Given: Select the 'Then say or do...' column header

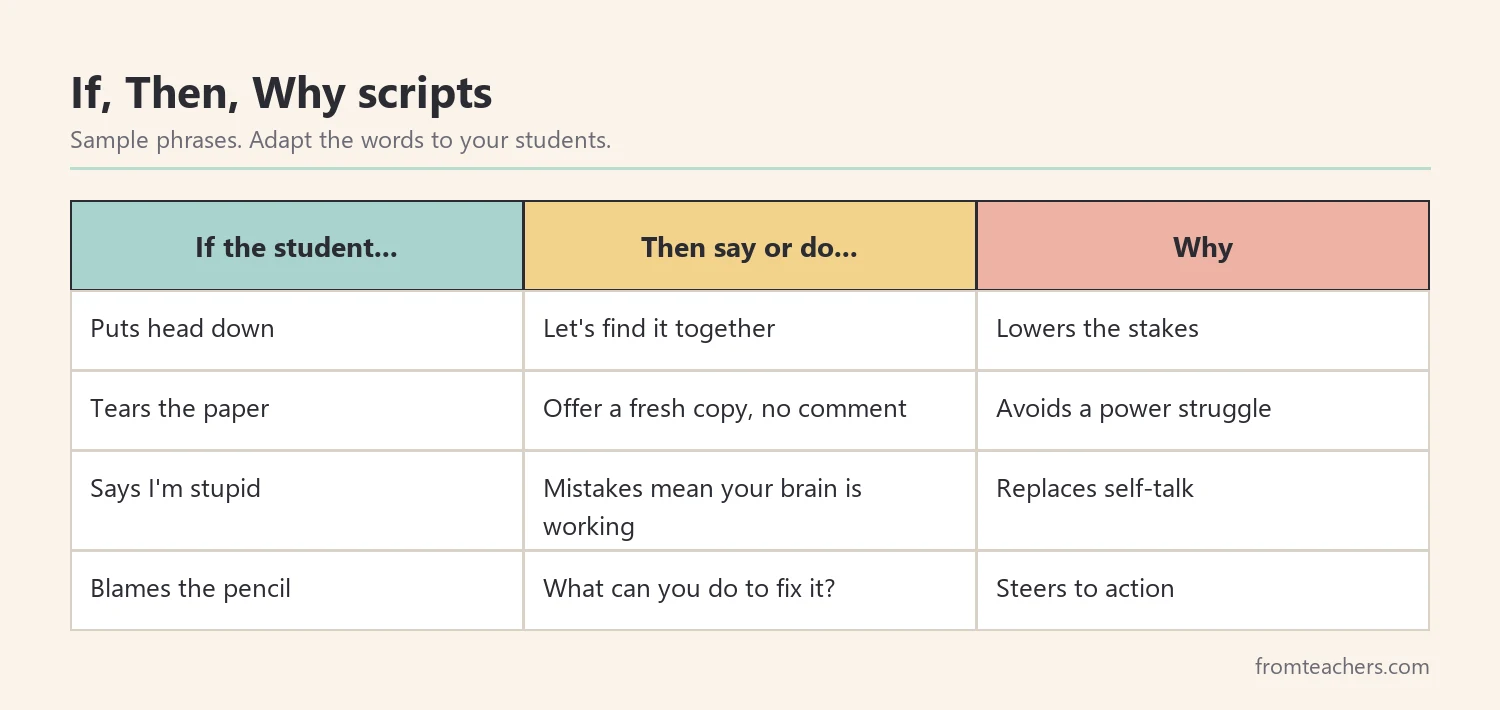Looking at the screenshot, I should (x=750, y=246).
